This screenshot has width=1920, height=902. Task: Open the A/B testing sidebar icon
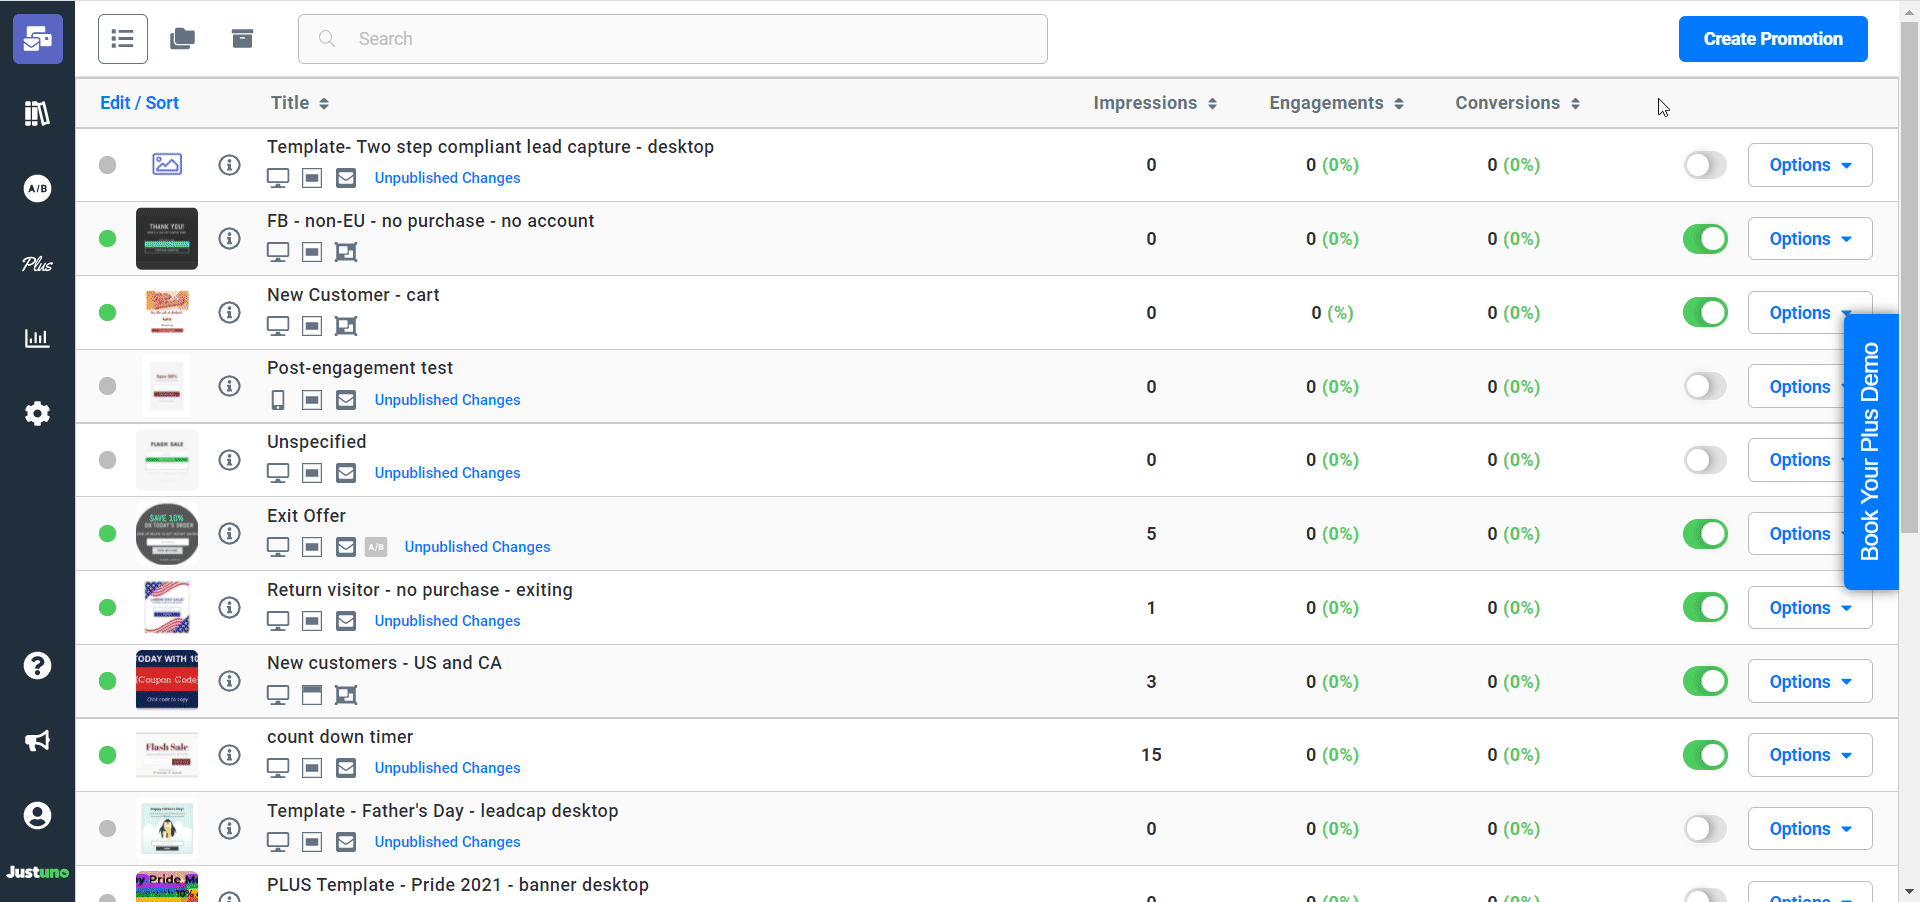pos(37,188)
